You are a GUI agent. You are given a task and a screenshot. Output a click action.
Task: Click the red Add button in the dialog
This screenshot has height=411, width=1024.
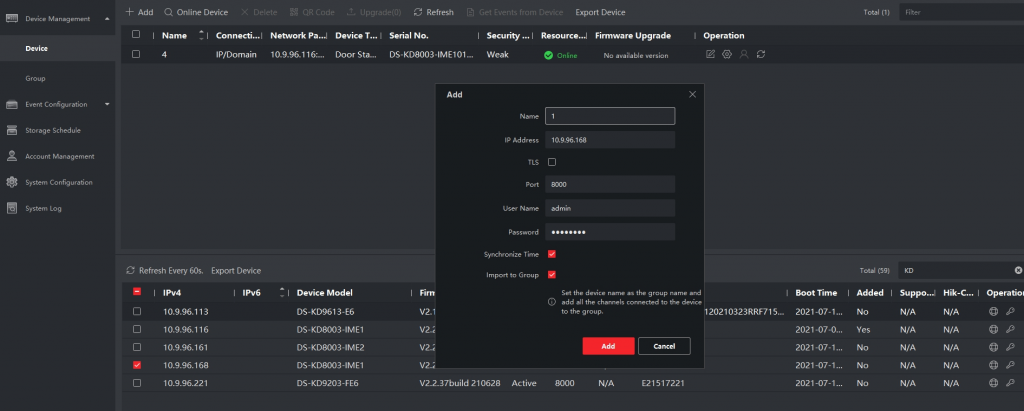click(x=608, y=346)
